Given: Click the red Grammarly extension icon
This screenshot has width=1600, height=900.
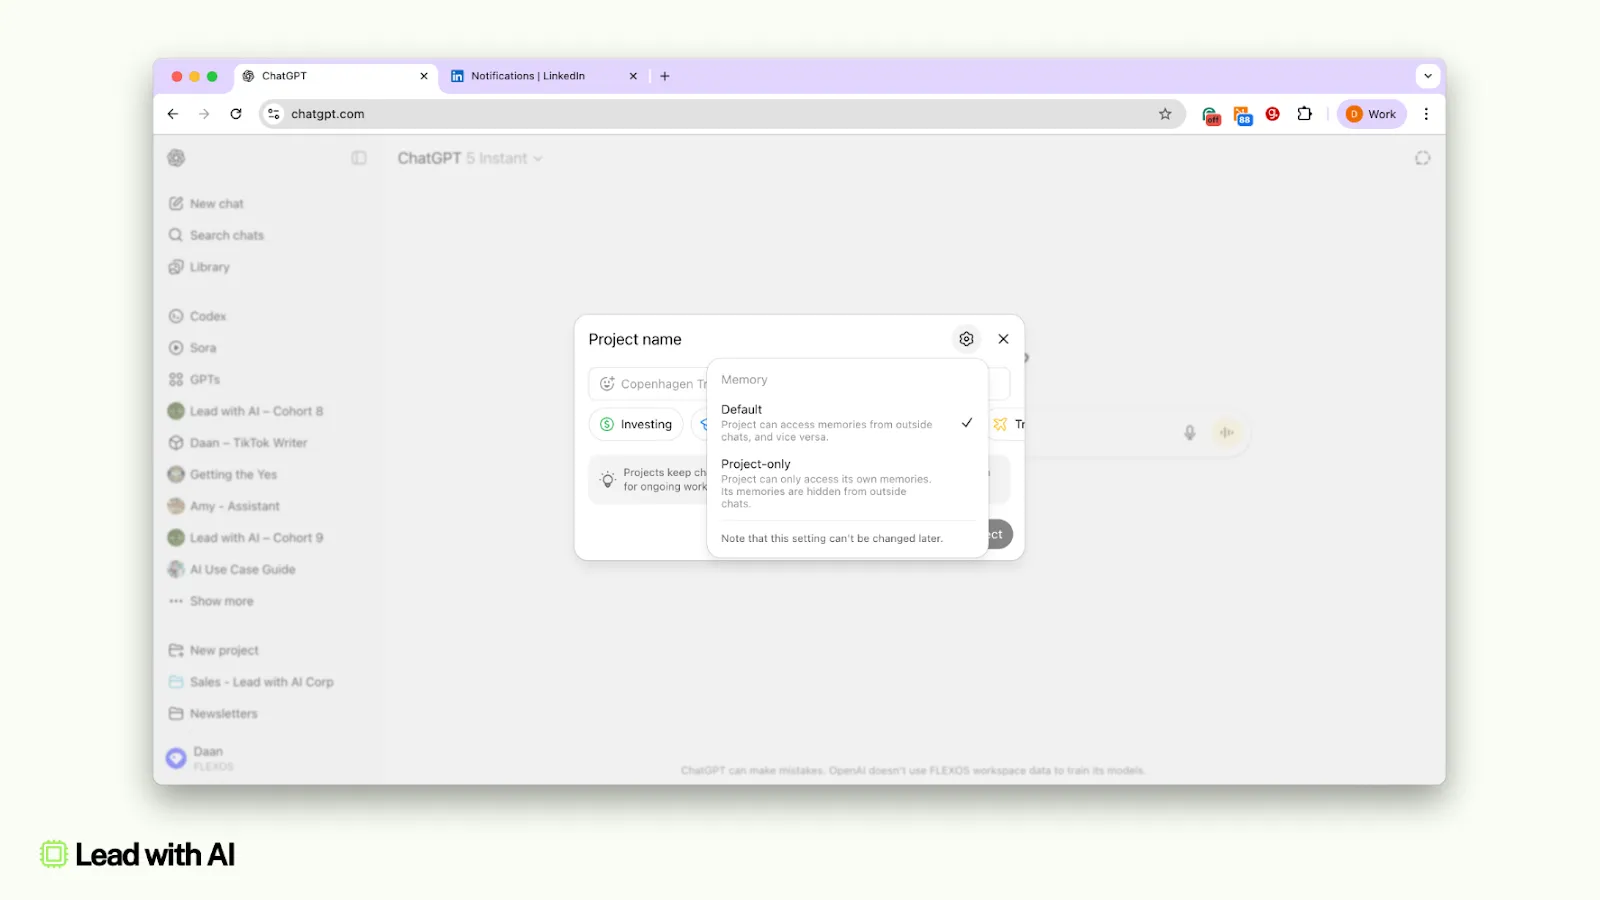Looking at the screenshot, I should pyautogui.click(x=1273, y=114).
